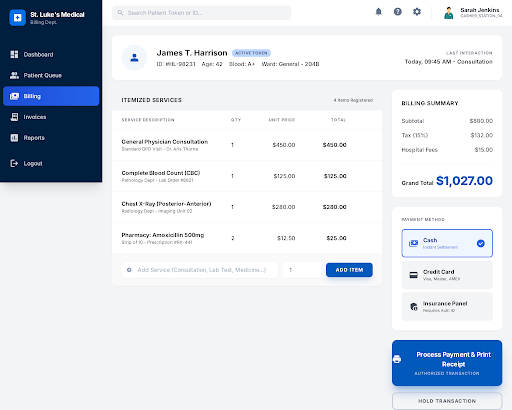Viewport: 512px width, 410px height.
Task: Click the St. Luke's Medical logo icon
Action: click(x=17, y=18)
